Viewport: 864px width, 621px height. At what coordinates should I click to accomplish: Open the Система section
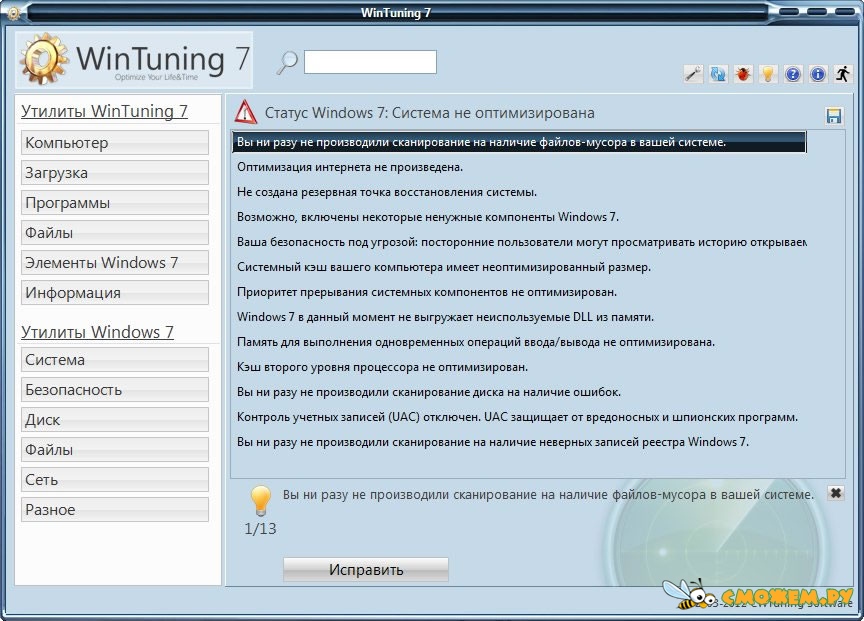point(115,360)
